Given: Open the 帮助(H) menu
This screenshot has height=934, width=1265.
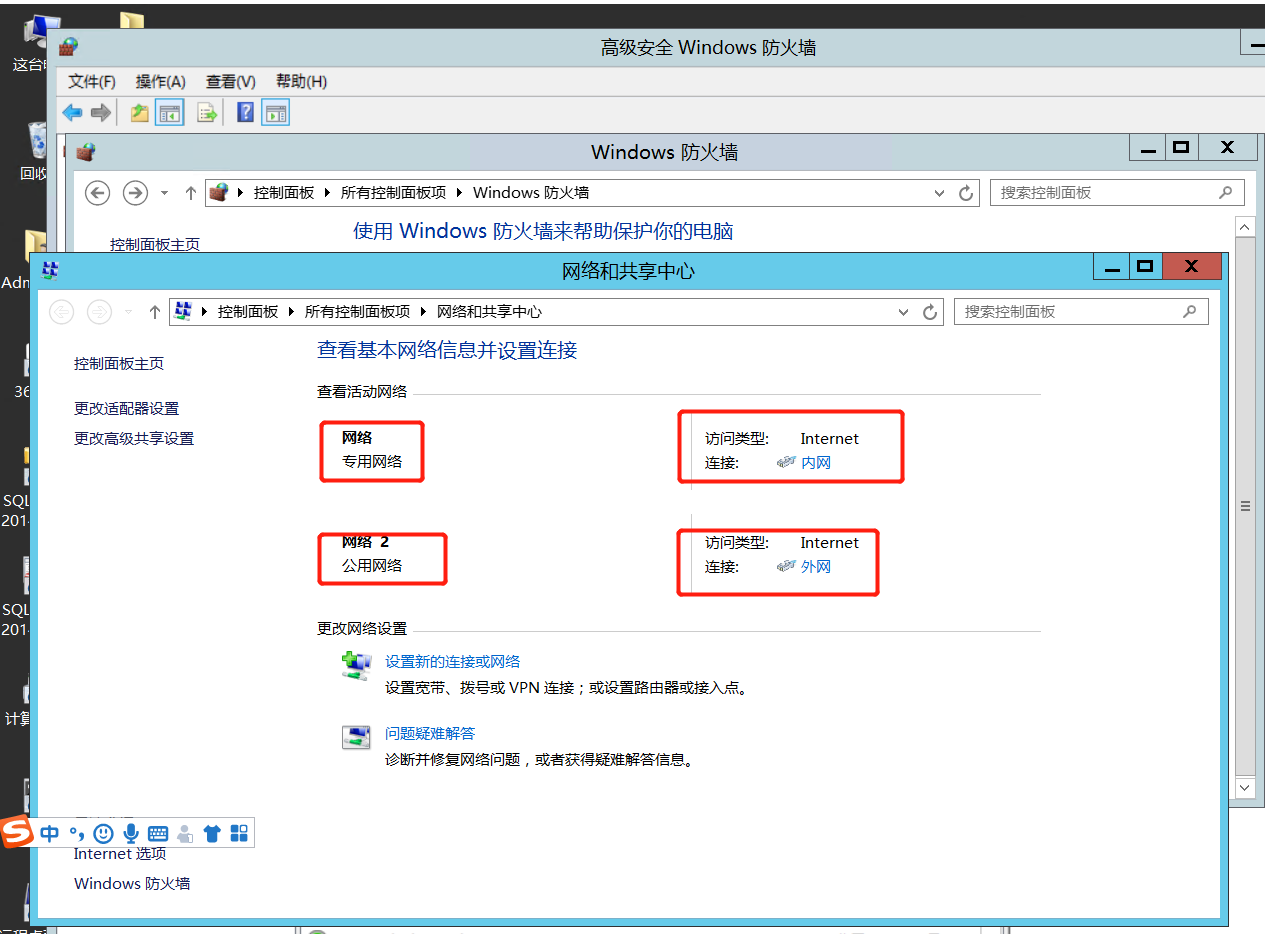Looking at the screenshot, I should click(301, 82).
